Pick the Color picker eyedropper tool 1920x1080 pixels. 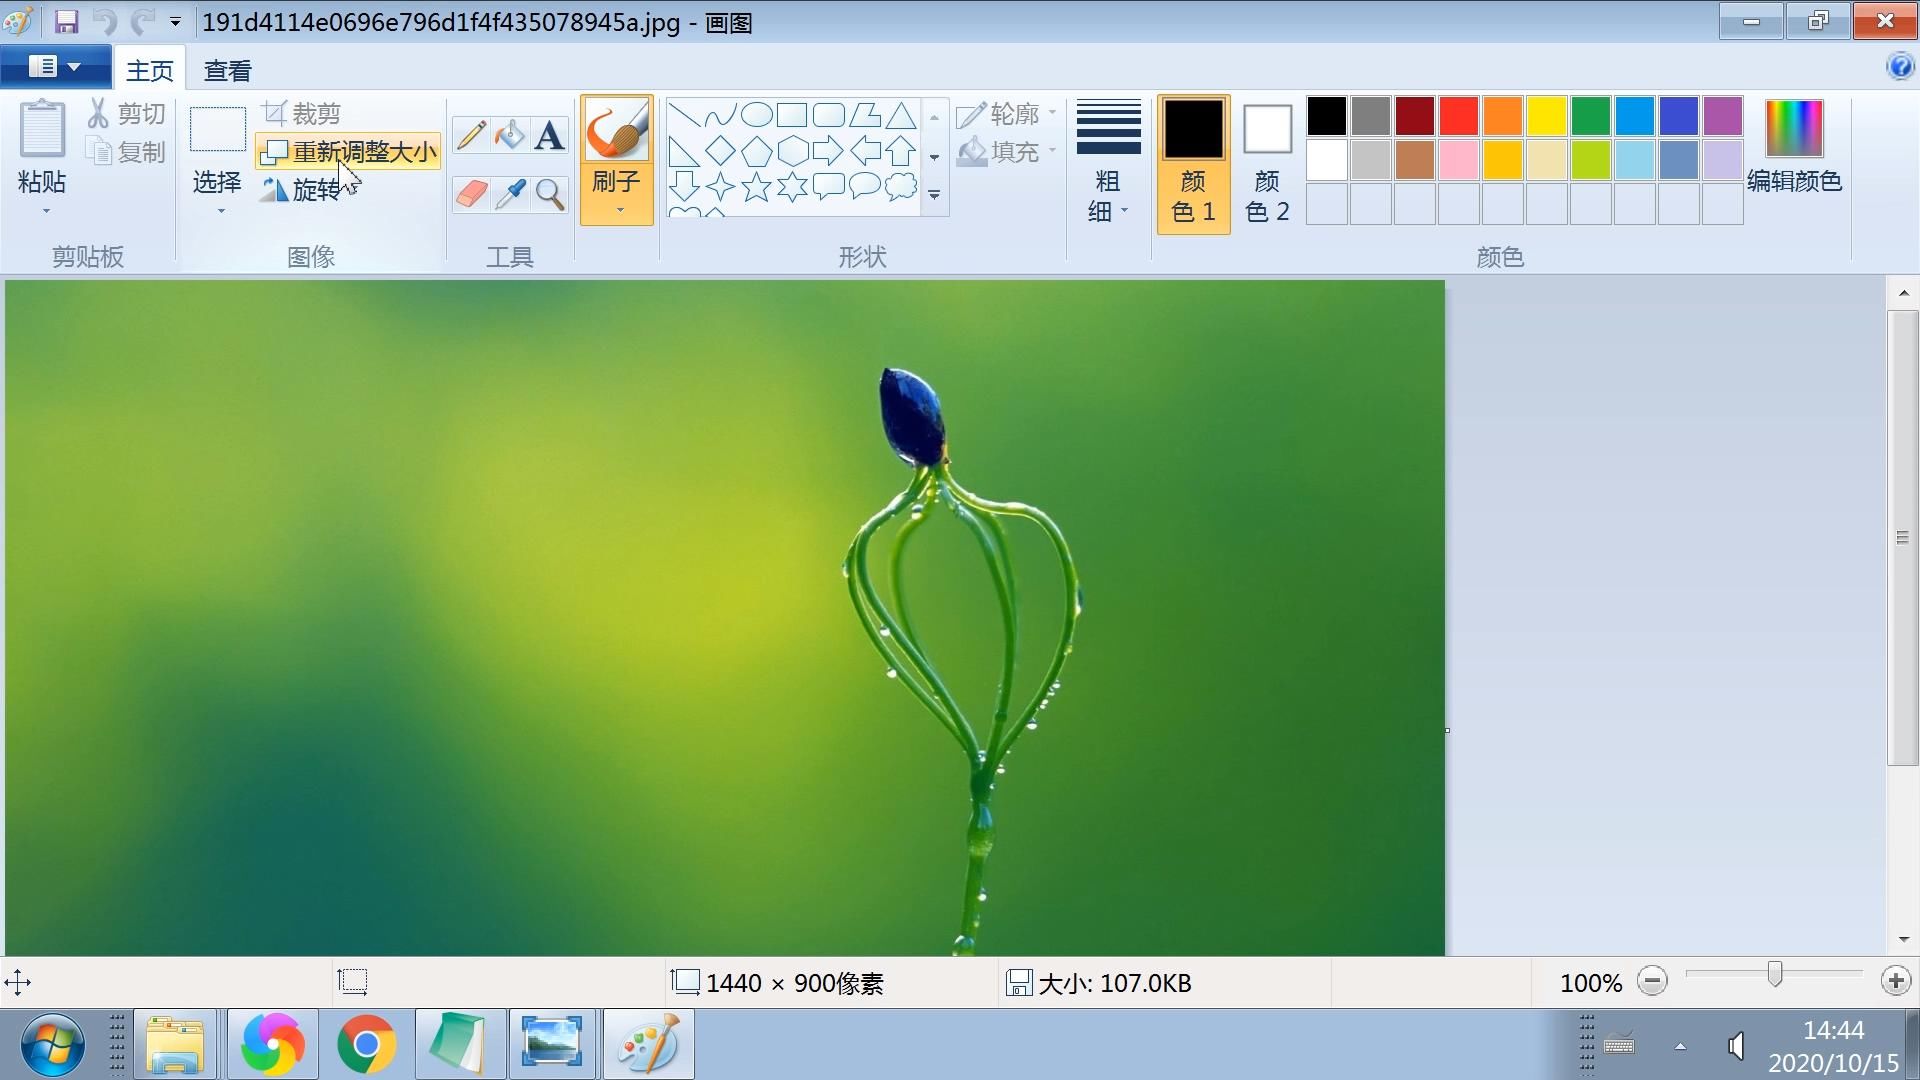(510, 194)
